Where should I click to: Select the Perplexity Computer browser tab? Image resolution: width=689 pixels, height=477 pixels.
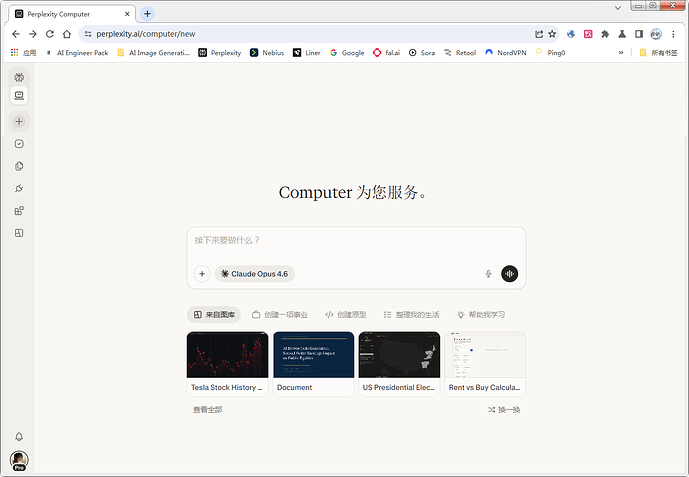[x=73, y=14]
